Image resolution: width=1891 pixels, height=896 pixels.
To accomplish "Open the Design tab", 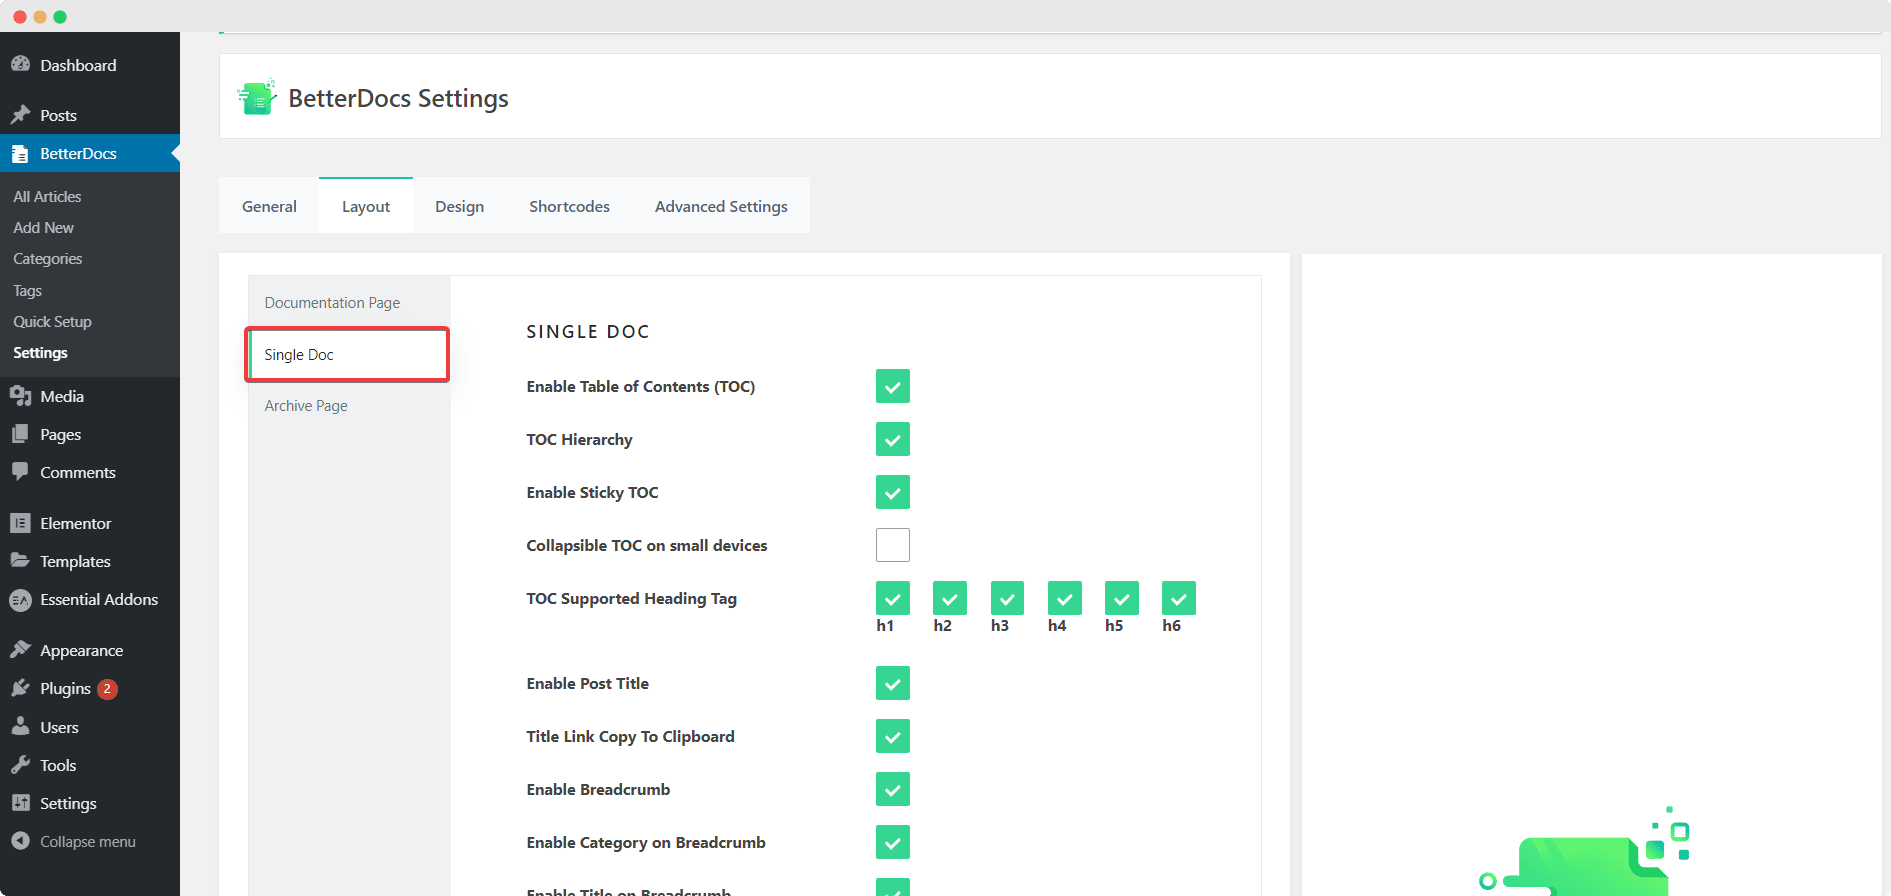I will [x=459, y=206].
